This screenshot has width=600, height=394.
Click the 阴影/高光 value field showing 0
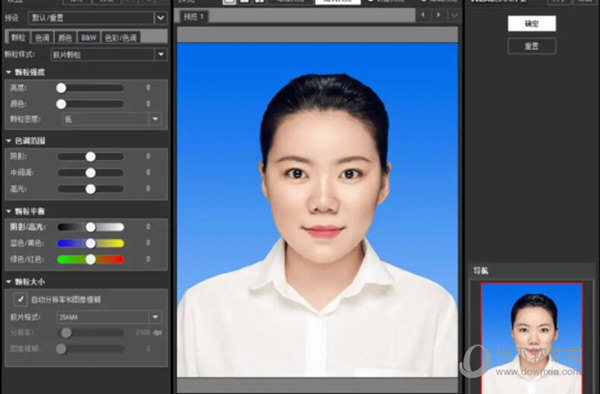(x=148, y=227)
